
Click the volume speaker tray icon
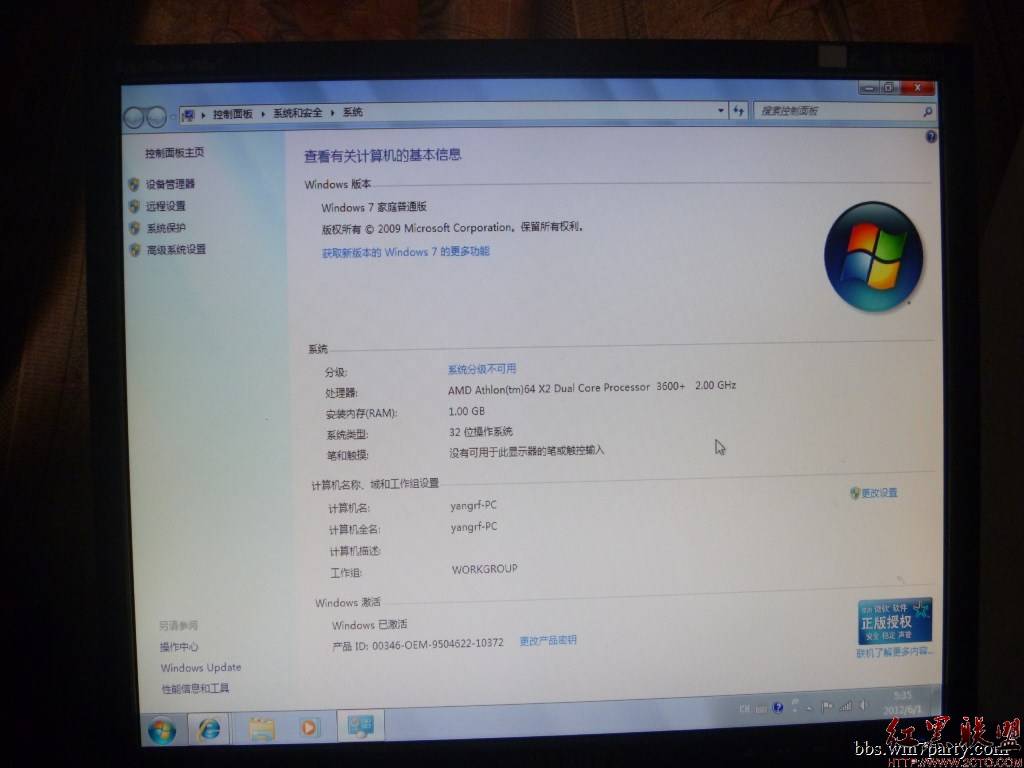point(864,705)
